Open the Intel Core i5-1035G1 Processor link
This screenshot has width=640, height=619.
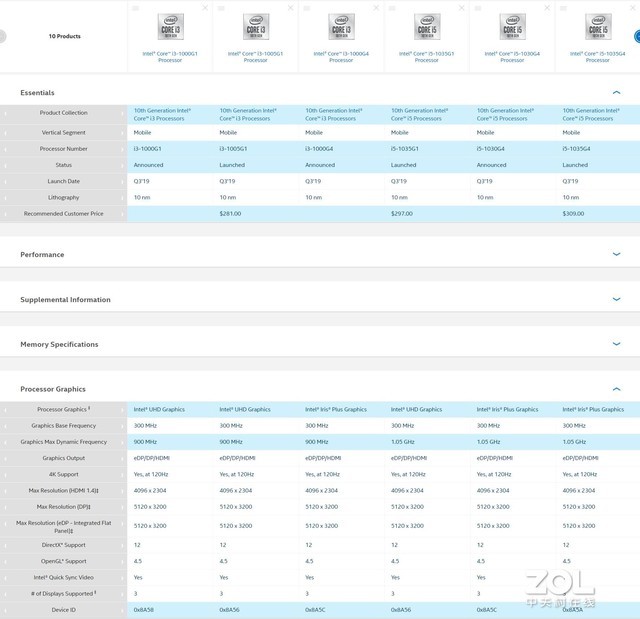[x=427, y=57]
